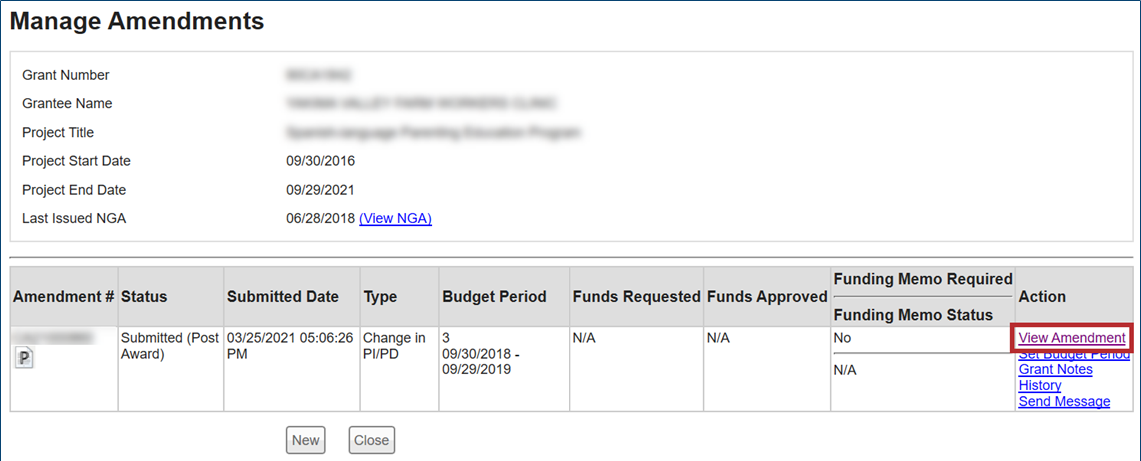The height and width of the screenshot is (461, 1141).
Task: Open the View NGA link
Action: pos(395,218)
